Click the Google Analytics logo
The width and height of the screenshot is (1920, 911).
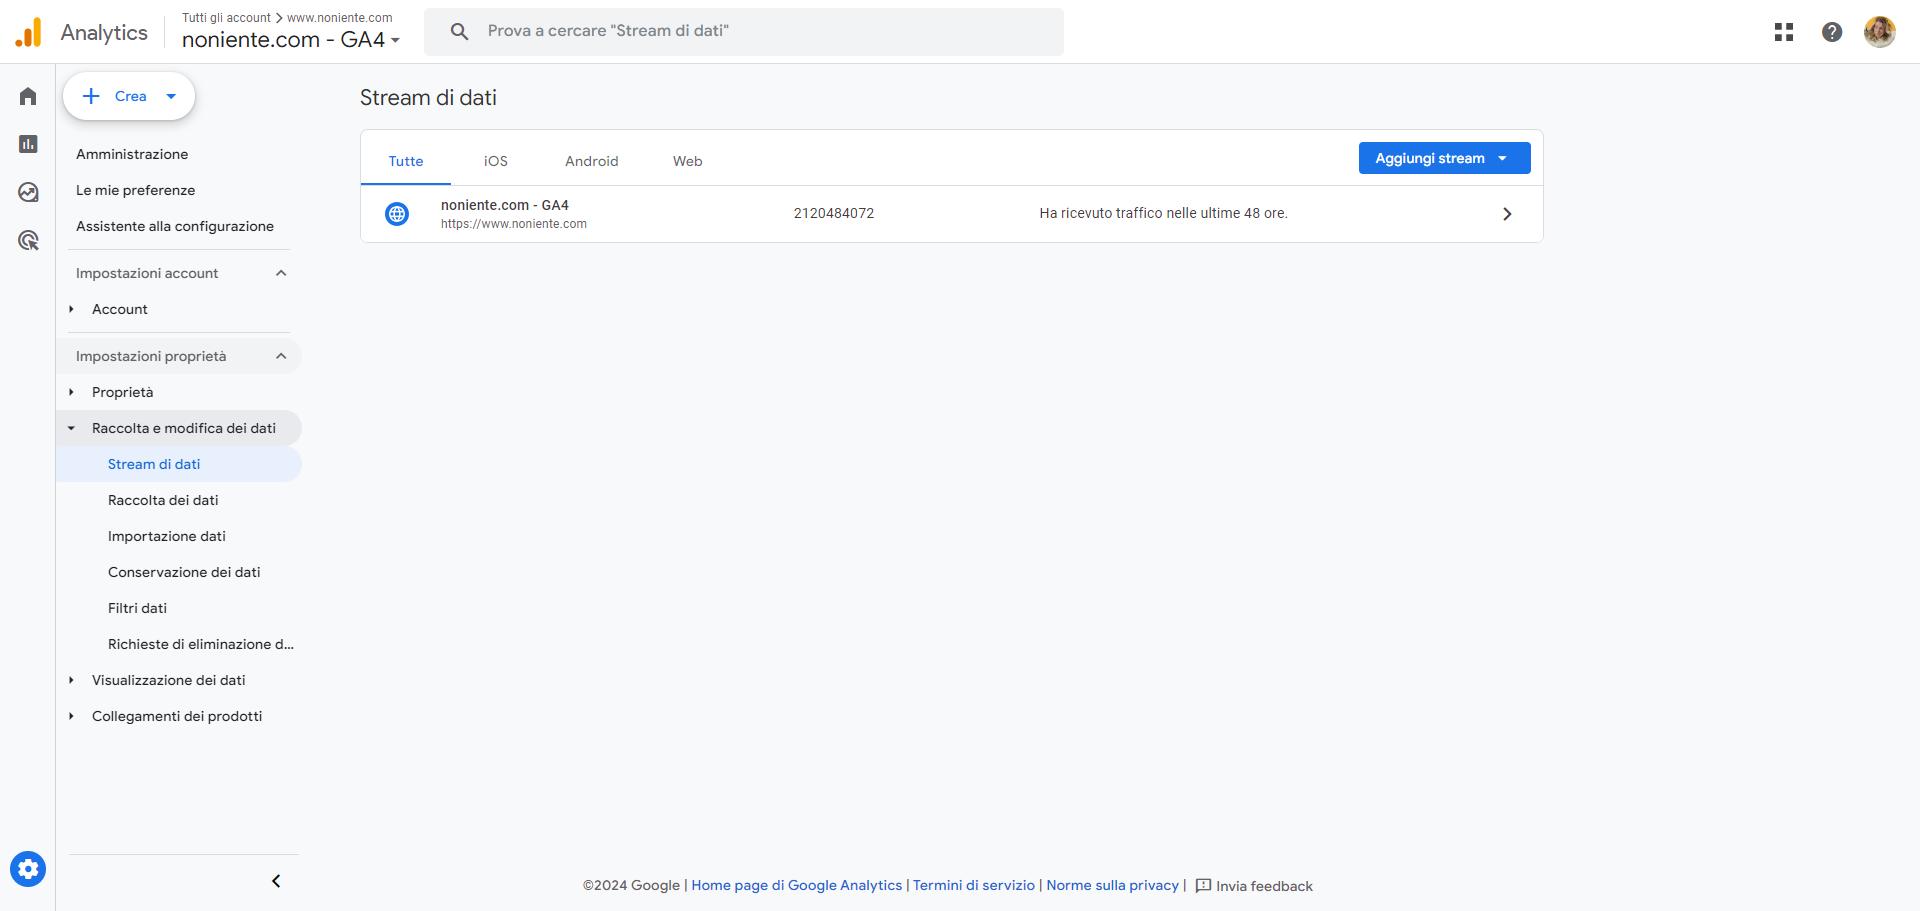pos(28,31)
